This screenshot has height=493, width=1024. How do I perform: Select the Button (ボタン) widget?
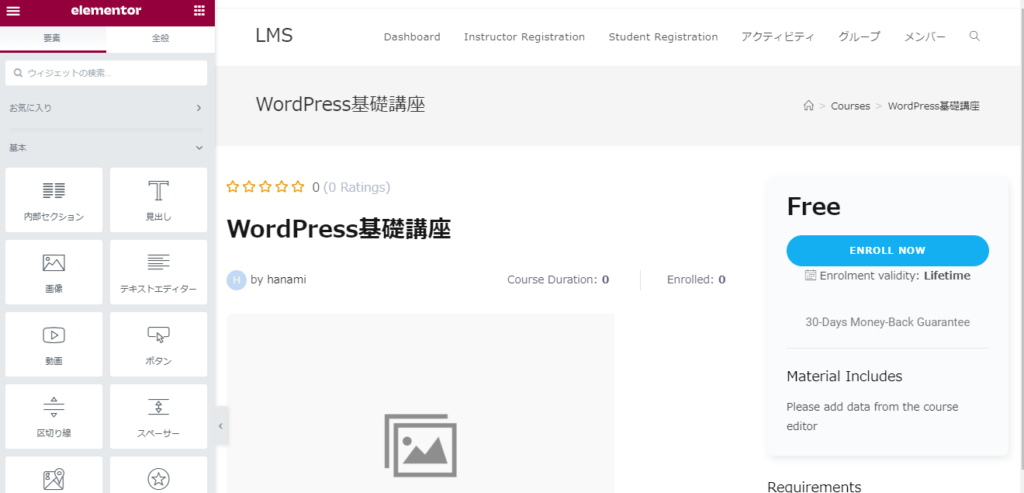pyautogui.click(x=158, y=344)
